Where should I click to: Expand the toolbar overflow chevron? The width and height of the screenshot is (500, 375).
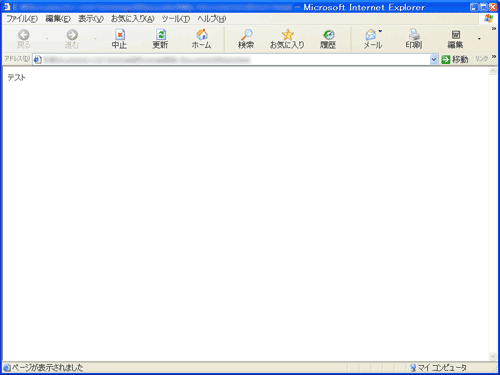tap(494, 29)
